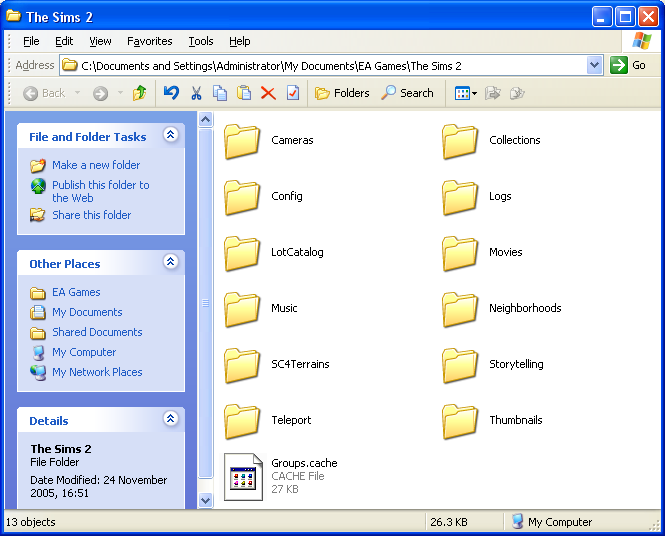Click the task pane scroll down arrow

(205, 500)
